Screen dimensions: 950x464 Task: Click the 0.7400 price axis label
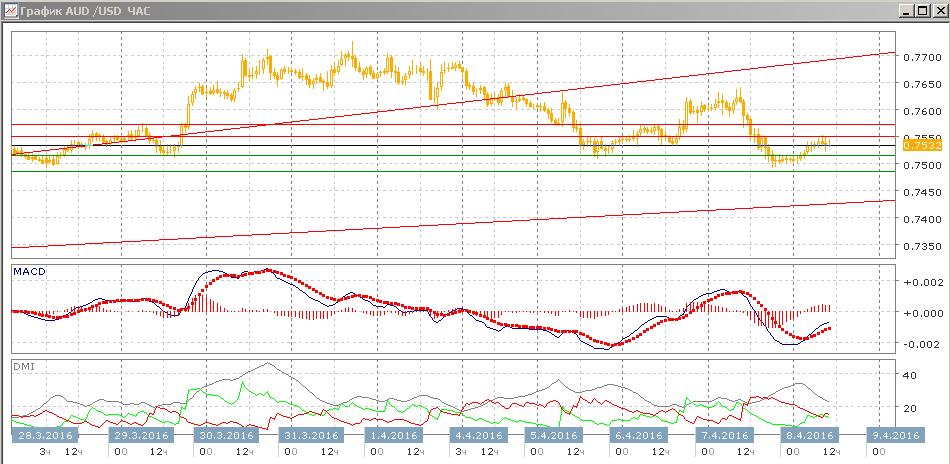922,219
